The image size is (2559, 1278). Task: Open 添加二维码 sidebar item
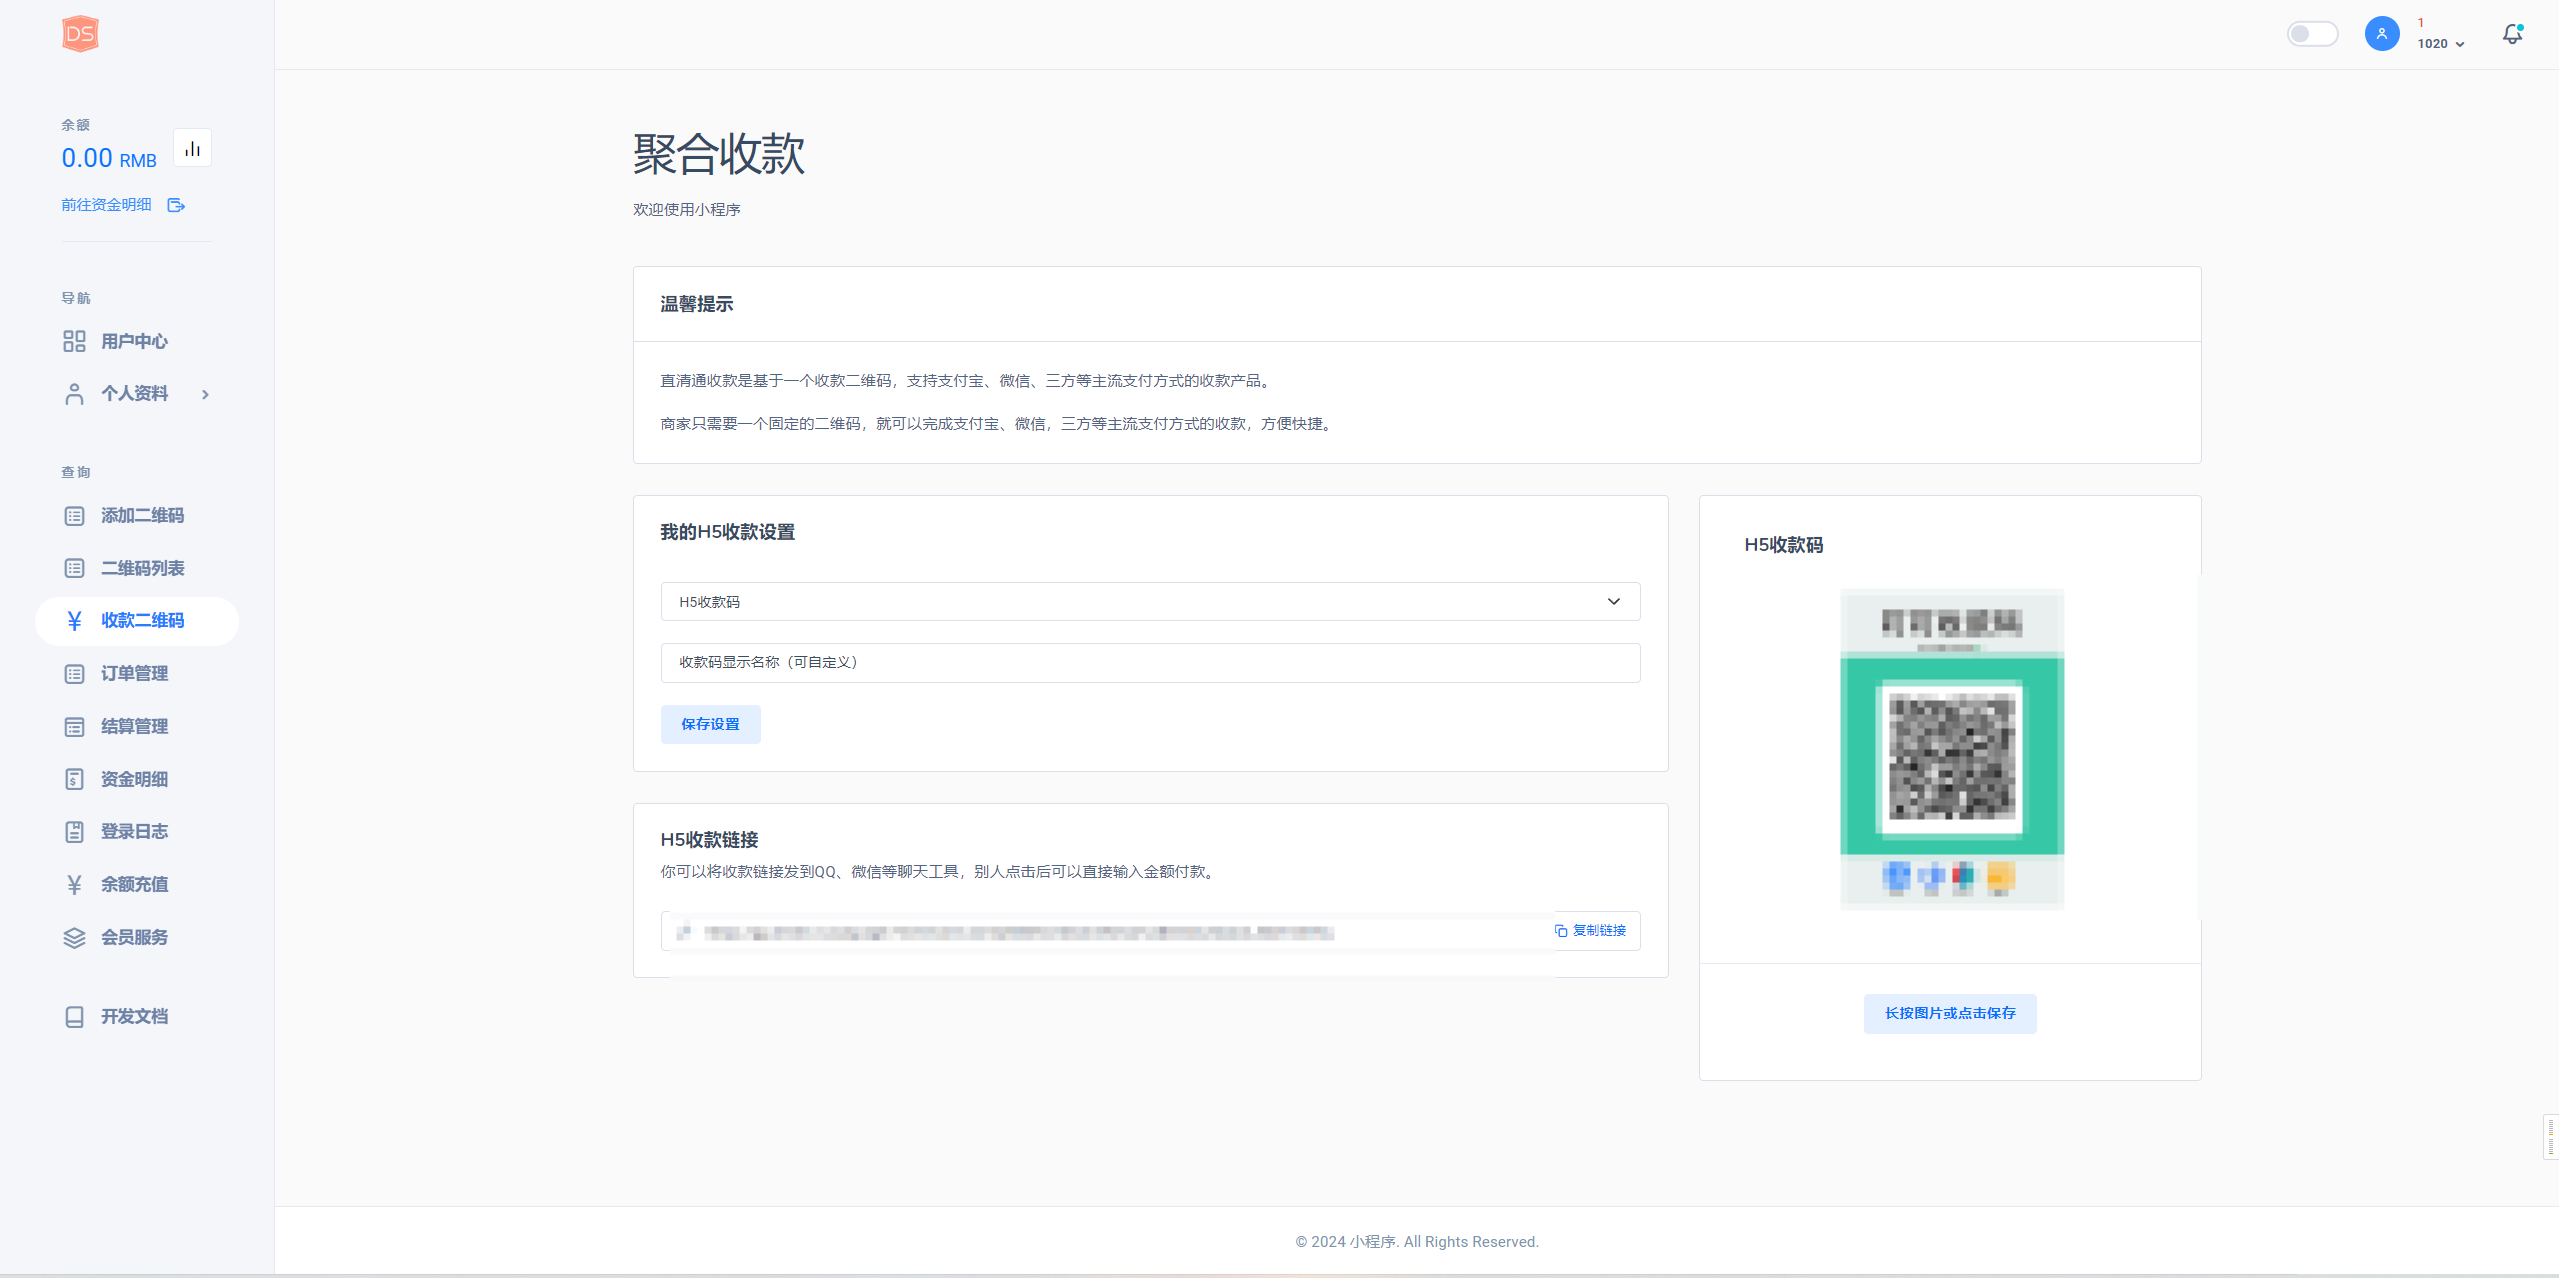(142, 516)
